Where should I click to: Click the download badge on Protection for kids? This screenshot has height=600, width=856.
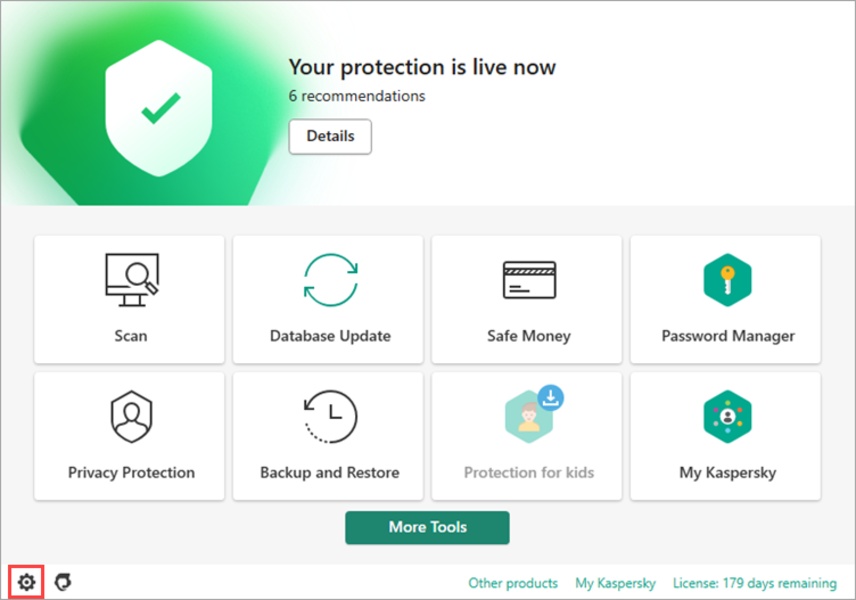(550, 397)
